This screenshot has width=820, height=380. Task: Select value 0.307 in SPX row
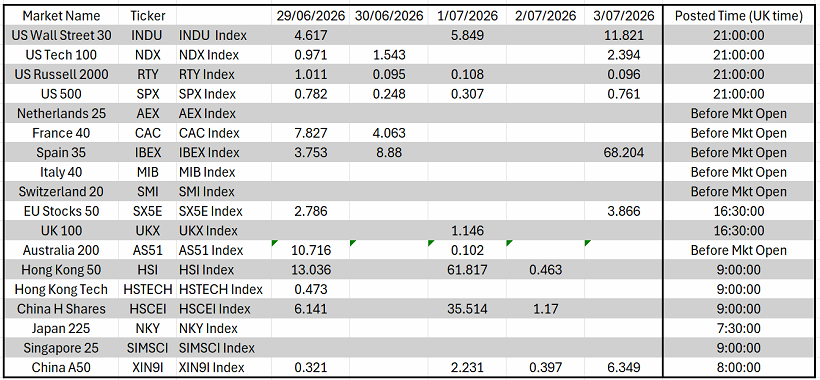tap(467, 94)
